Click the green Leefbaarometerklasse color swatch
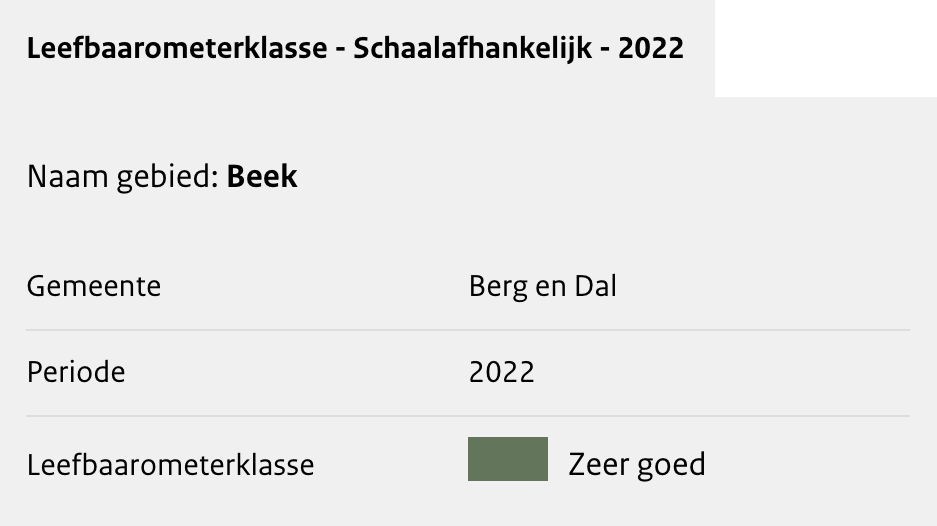This screenshot has height=526, width=937. tap(507, 459)
